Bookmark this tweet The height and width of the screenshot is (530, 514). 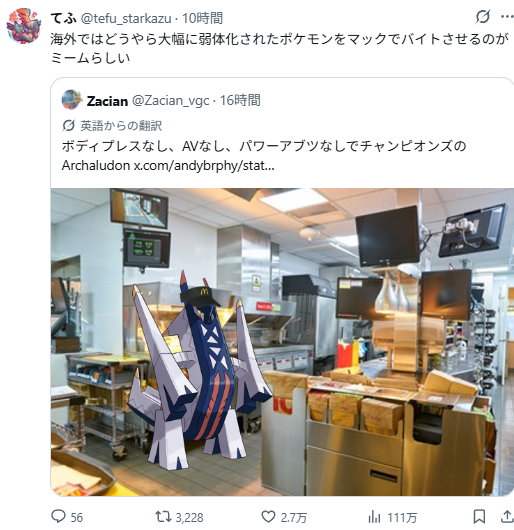[x=479, y=516]
